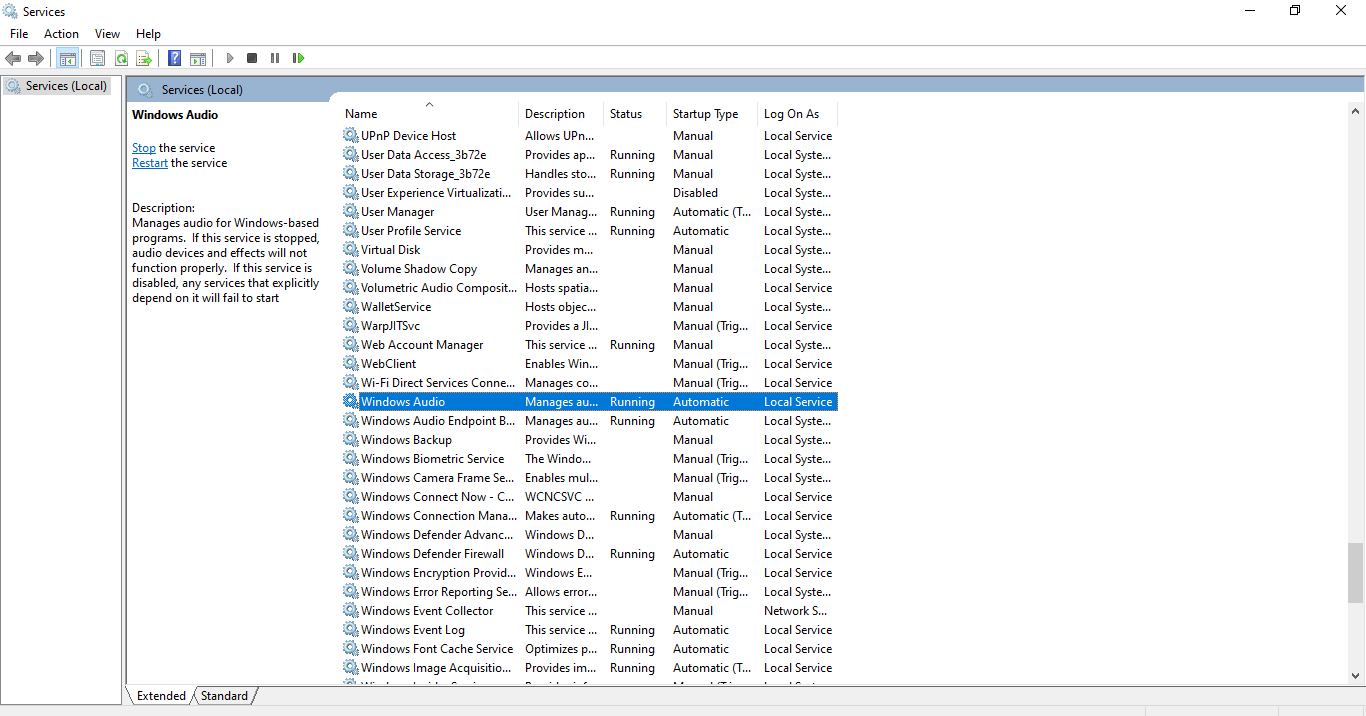Click the vertical scrollbar thumb
This screenshot has width=1366, height=716.
coord(1355,573)
